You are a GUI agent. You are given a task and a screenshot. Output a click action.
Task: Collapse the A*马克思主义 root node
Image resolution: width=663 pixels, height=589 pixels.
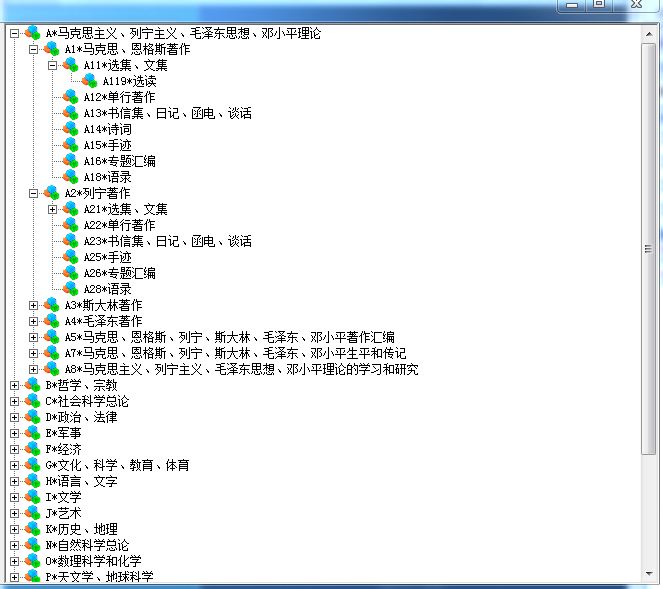(14, 33)
